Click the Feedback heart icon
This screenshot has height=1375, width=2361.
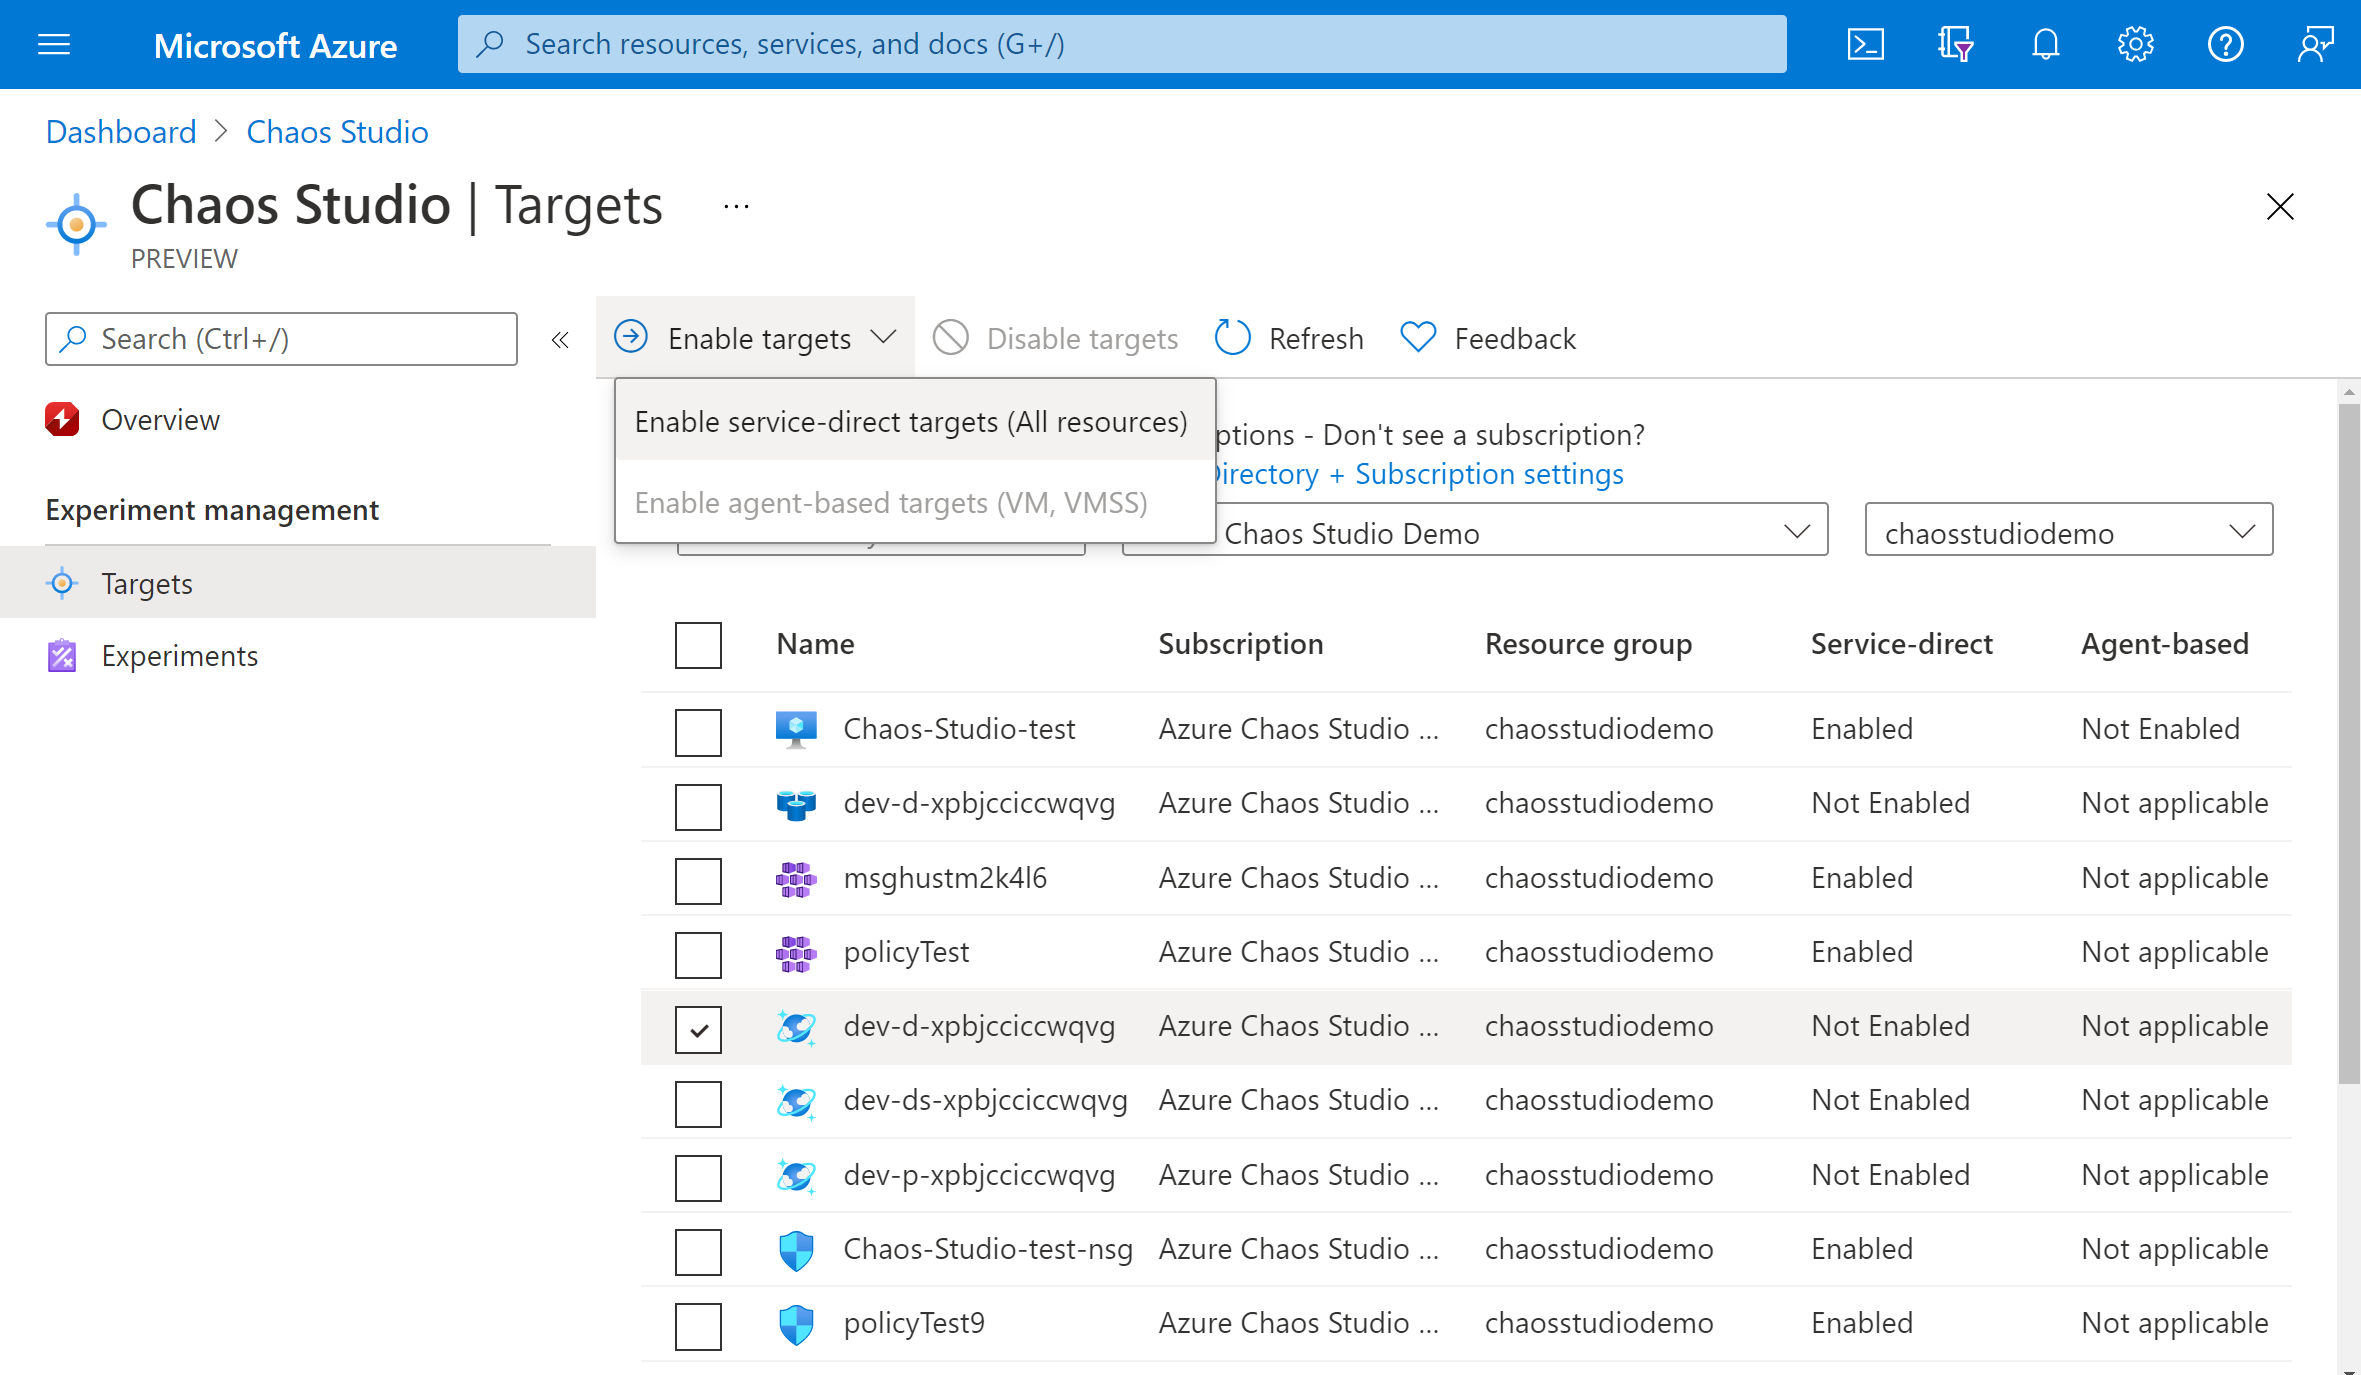coord(1417,337)
